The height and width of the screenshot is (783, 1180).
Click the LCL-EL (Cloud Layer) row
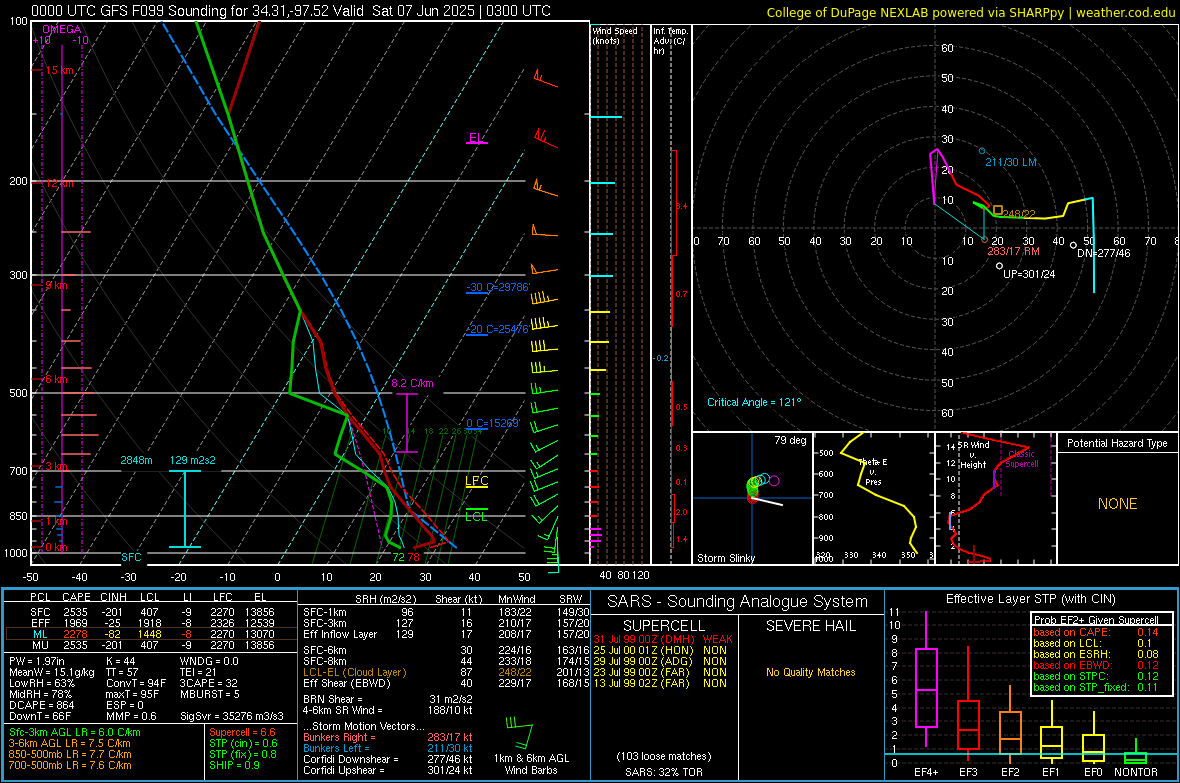point(446,672)
